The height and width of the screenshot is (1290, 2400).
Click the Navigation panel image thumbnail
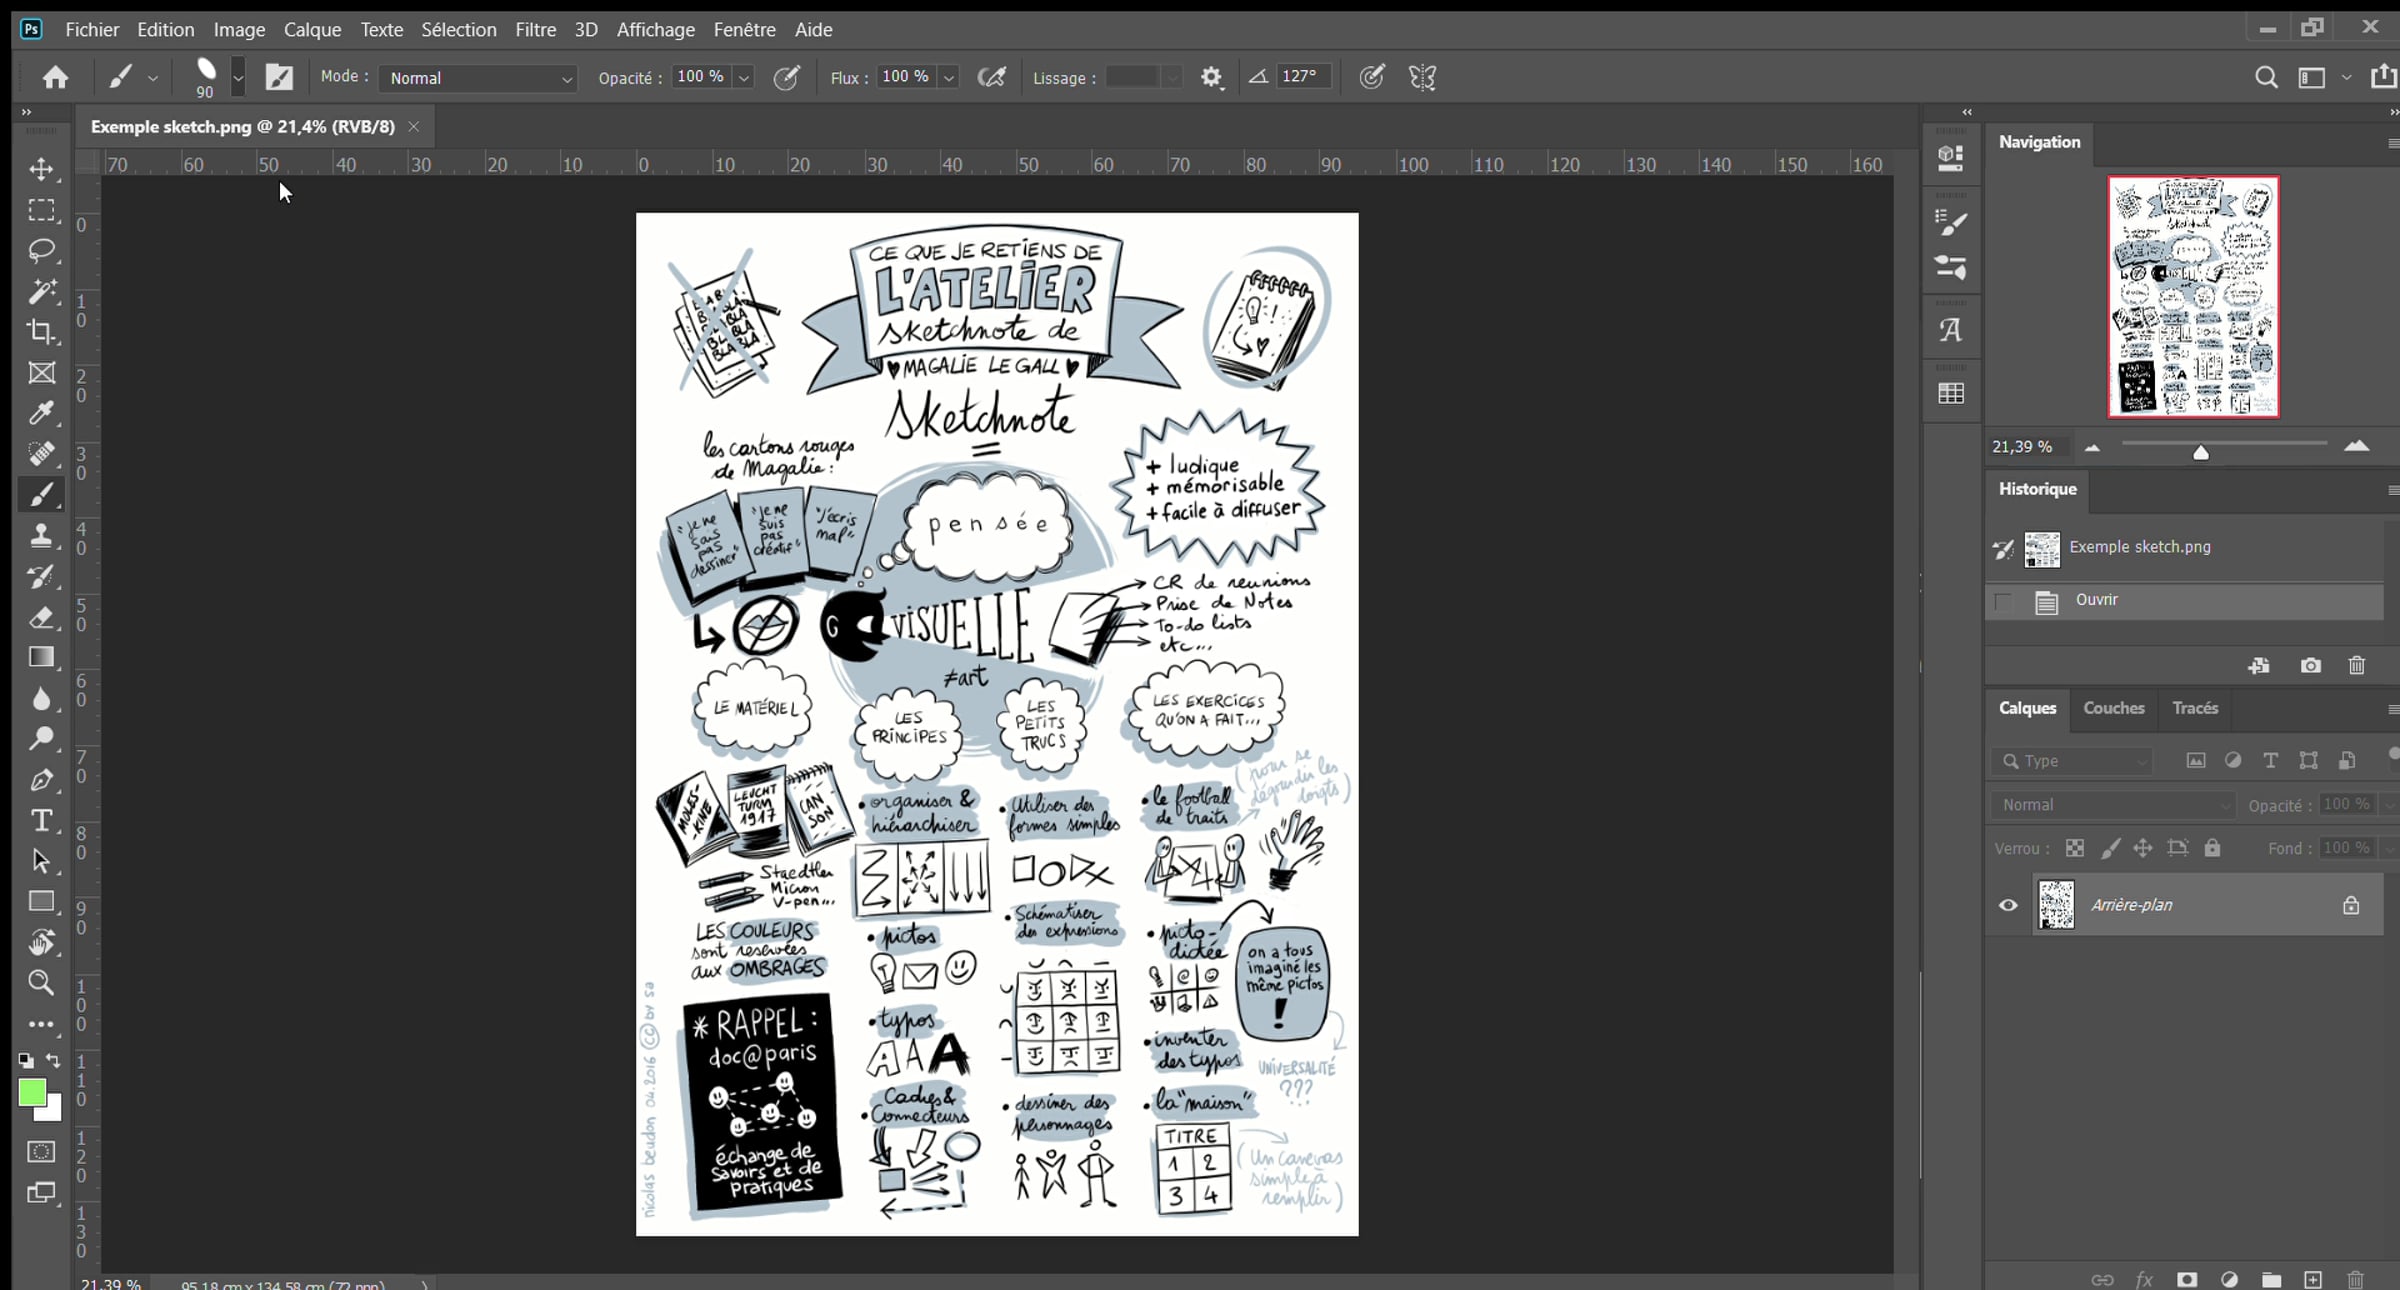[2193, 297]
